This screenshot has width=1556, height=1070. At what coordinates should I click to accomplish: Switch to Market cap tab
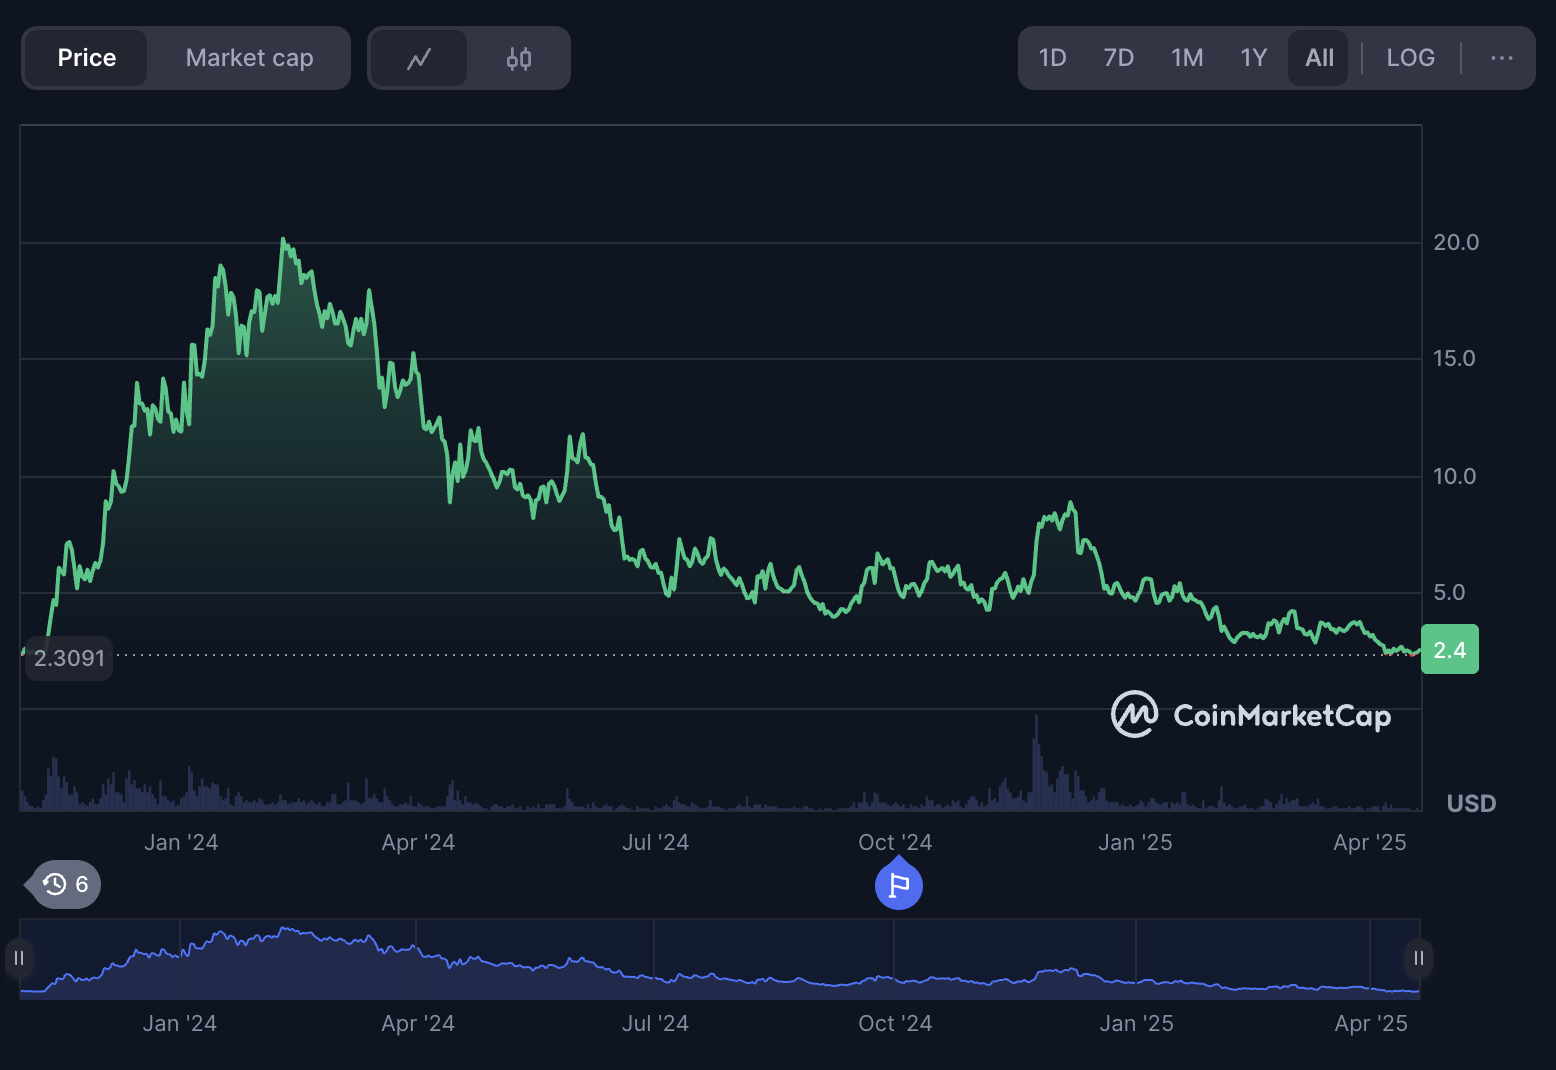tap(249, 58)
